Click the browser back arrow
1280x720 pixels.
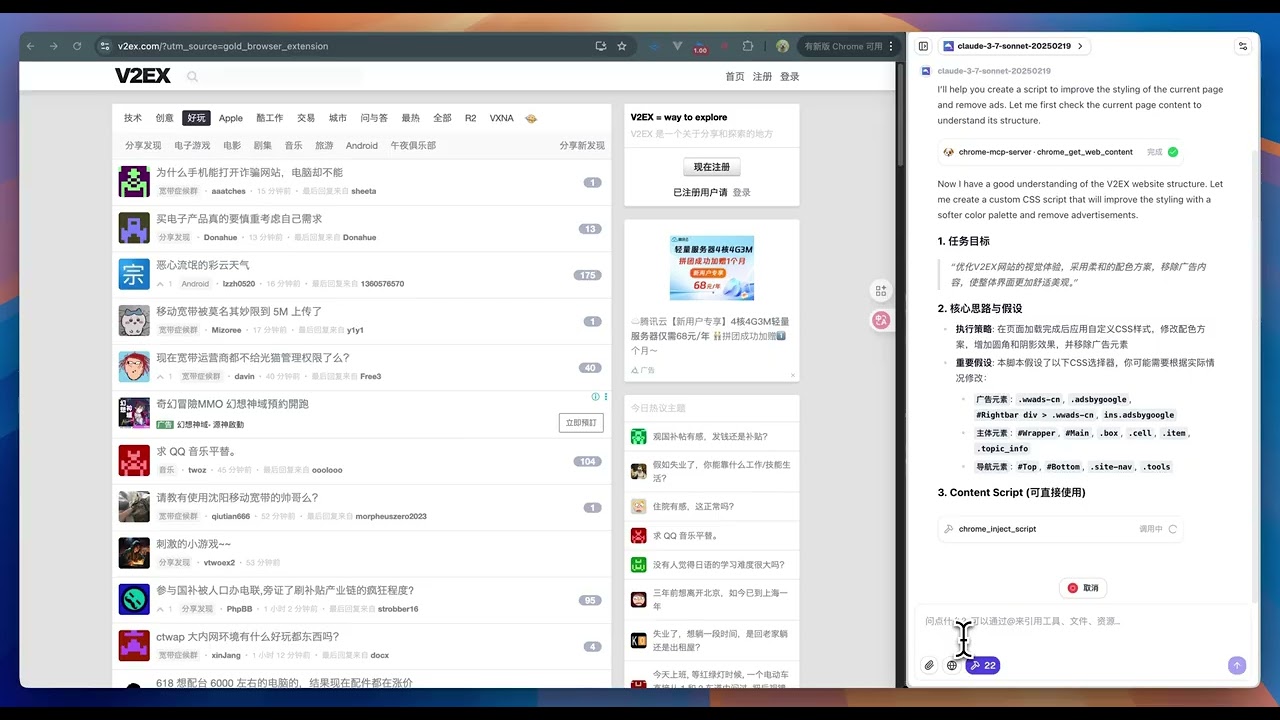[x=30, y=46]
